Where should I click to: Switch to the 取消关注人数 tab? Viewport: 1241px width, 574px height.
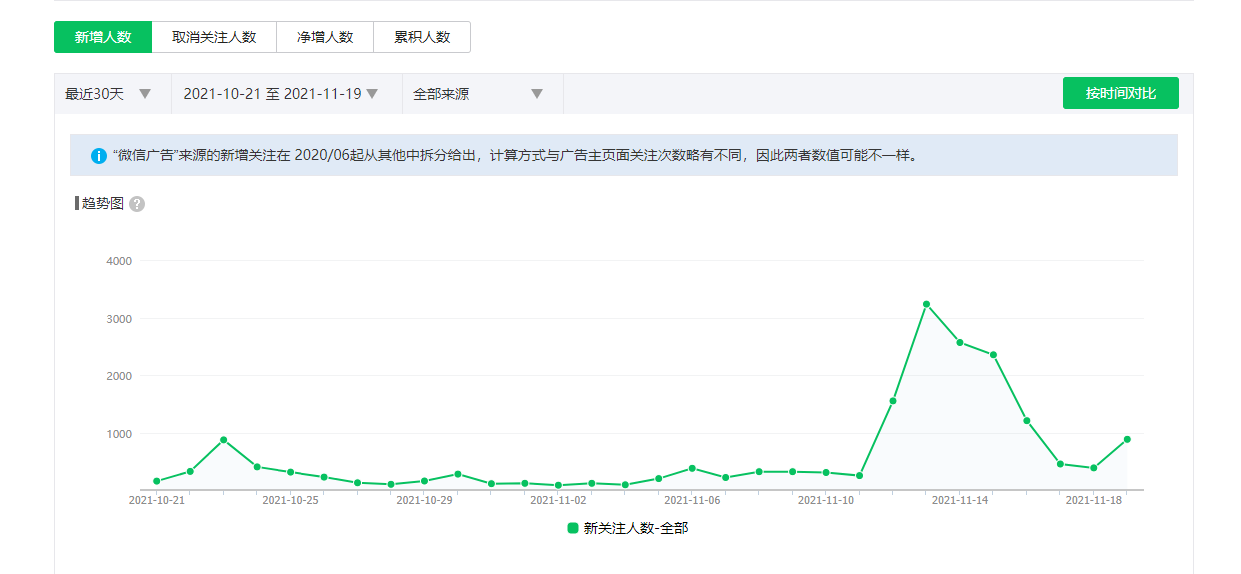[x=214, y=37]
